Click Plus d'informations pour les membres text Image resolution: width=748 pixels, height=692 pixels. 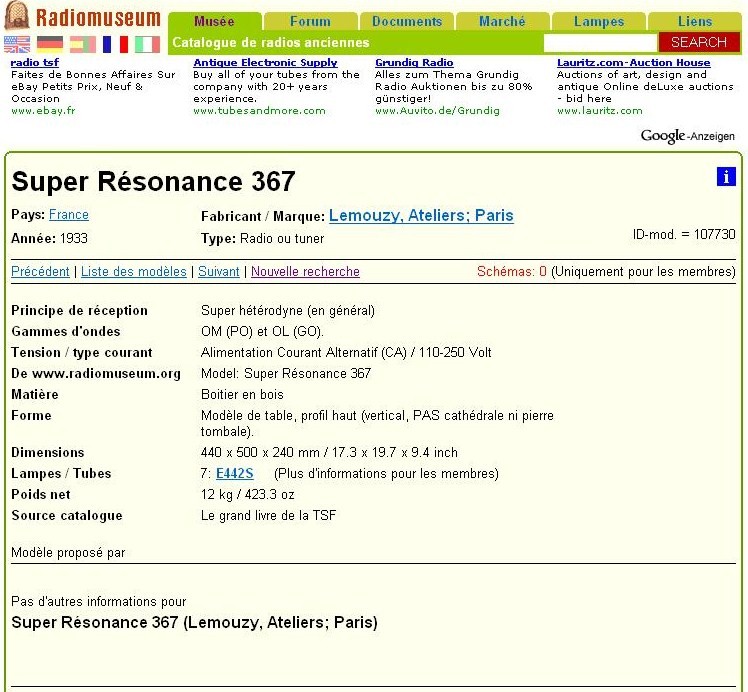pos(386,474)
